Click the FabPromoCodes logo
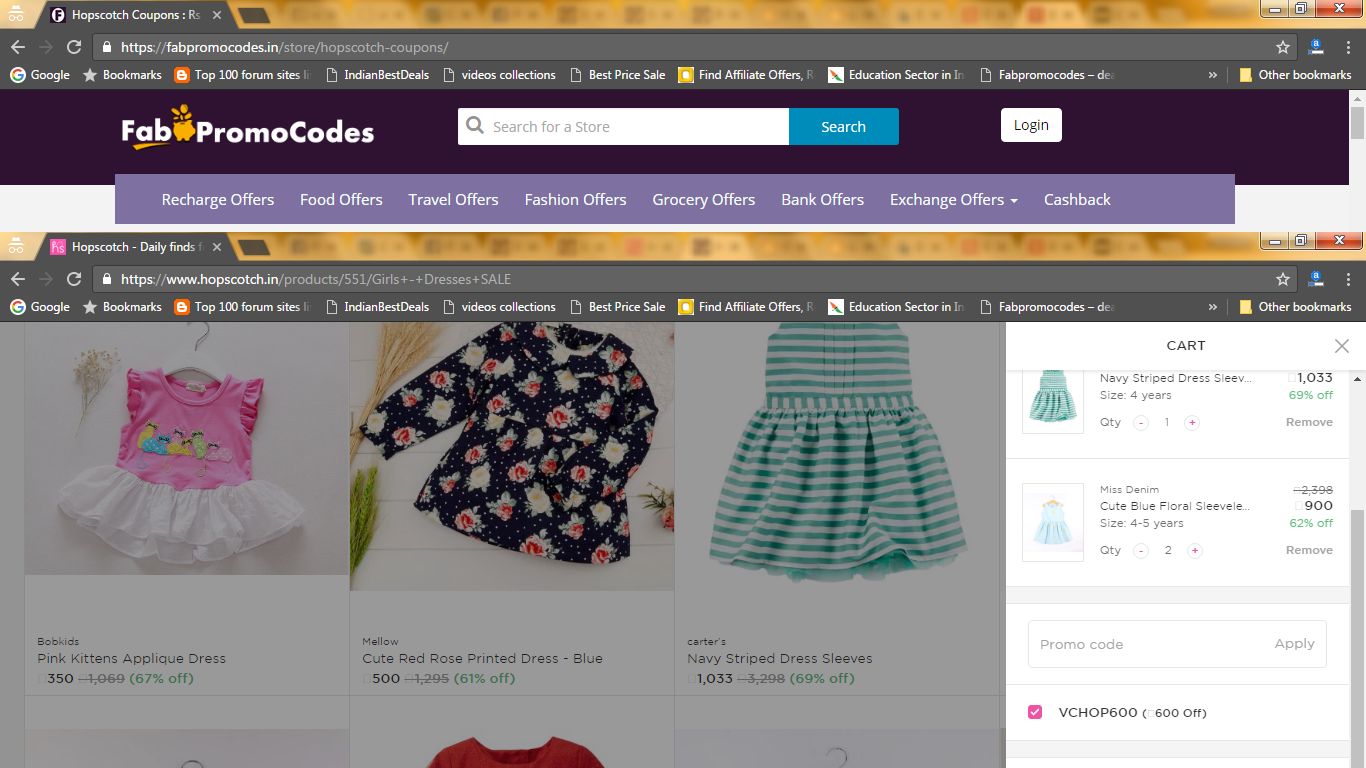Screen dimensions: 1366x768 248,128
